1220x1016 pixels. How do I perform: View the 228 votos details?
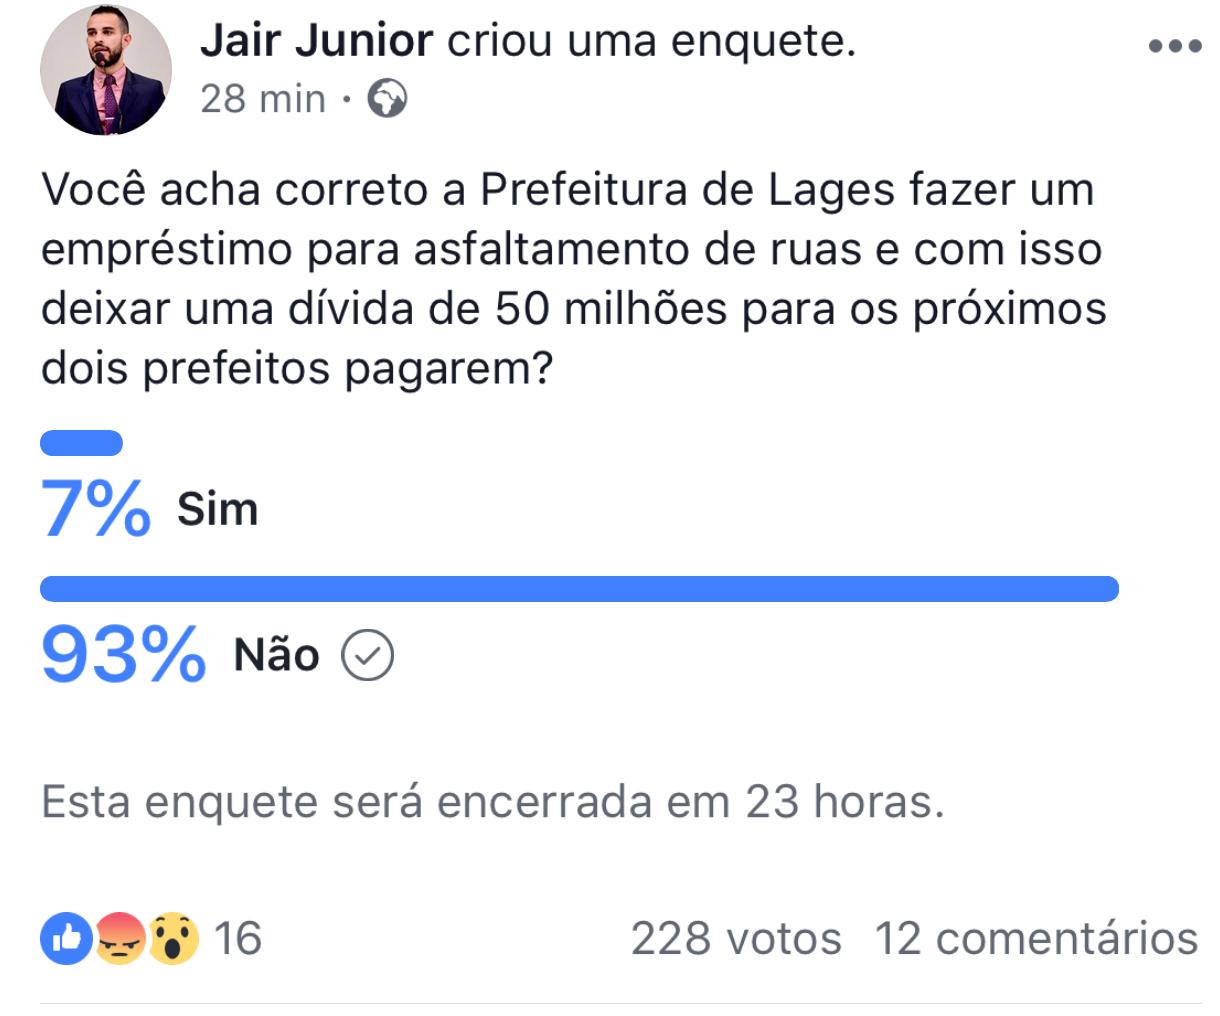(x=736, y=939)
